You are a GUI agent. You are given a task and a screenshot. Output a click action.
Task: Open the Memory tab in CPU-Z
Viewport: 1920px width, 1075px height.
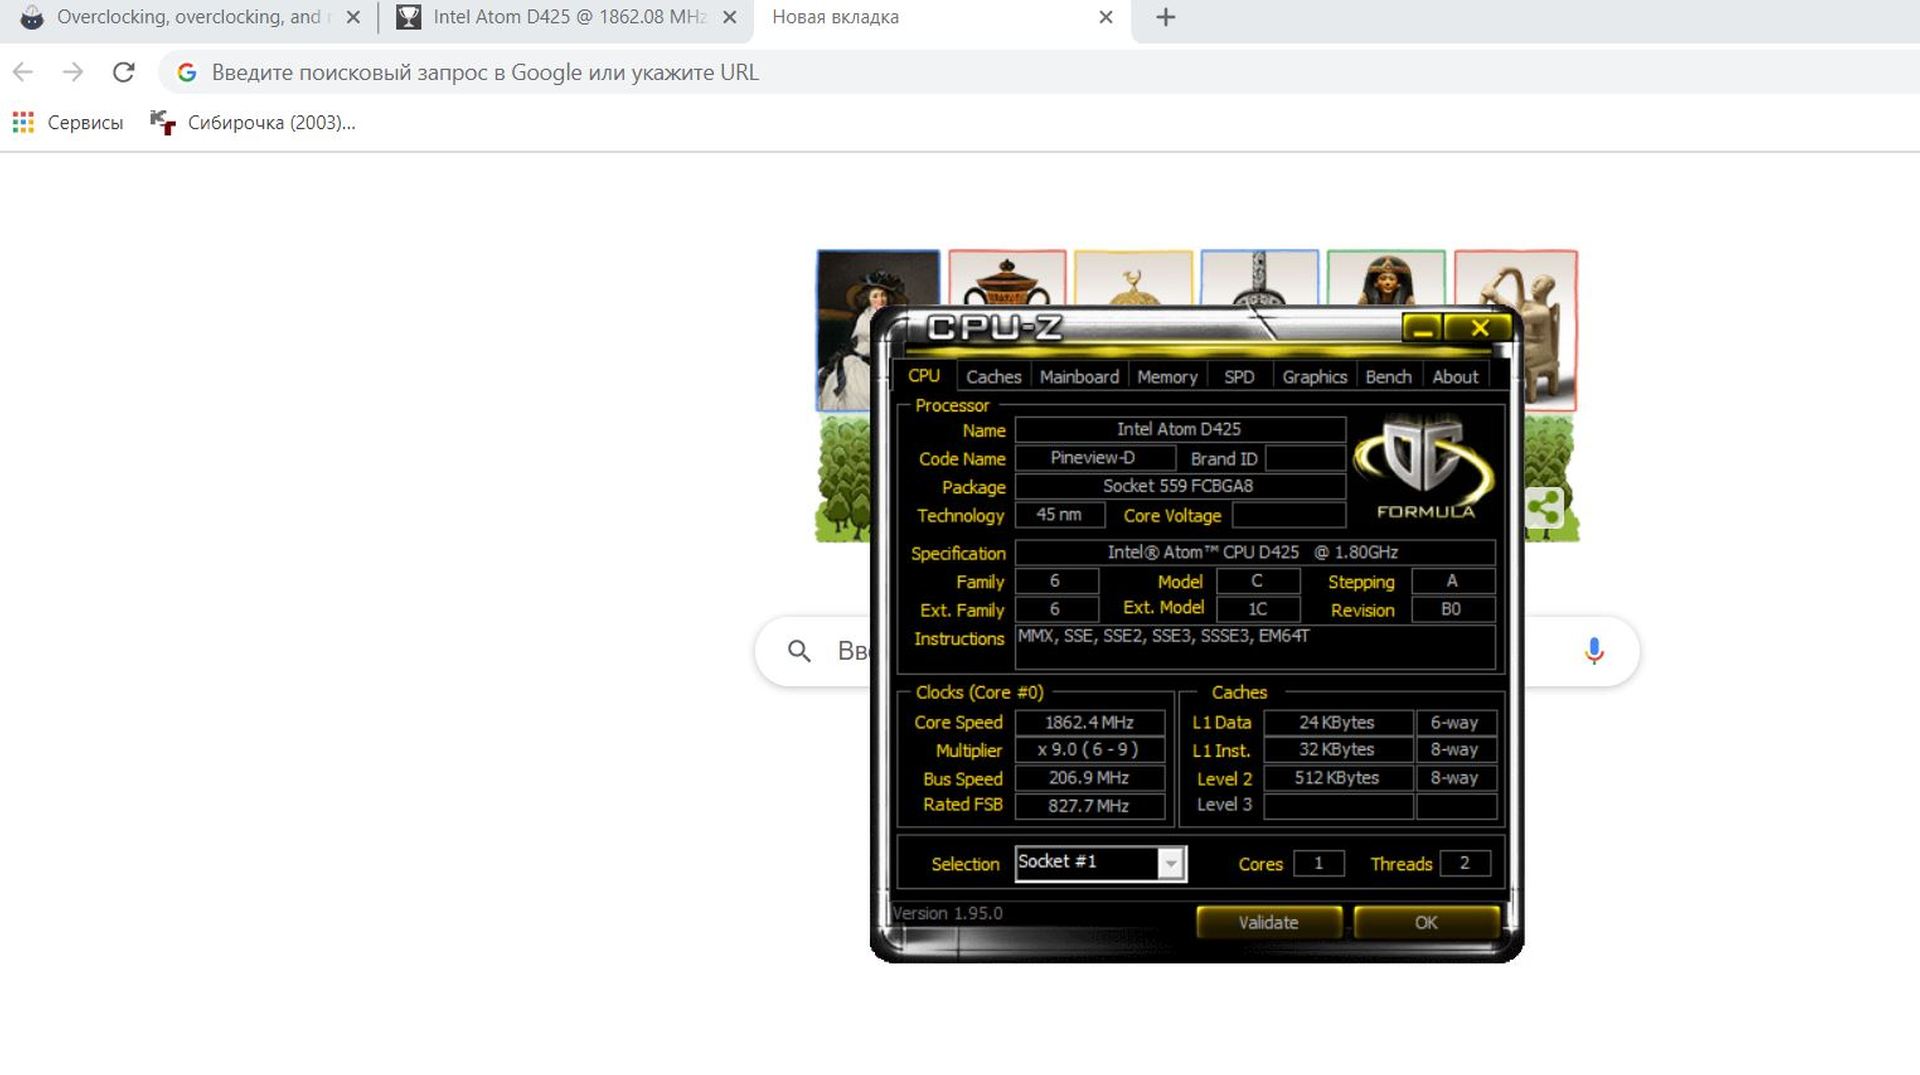pyautogui.click(x=1167, y=377)
